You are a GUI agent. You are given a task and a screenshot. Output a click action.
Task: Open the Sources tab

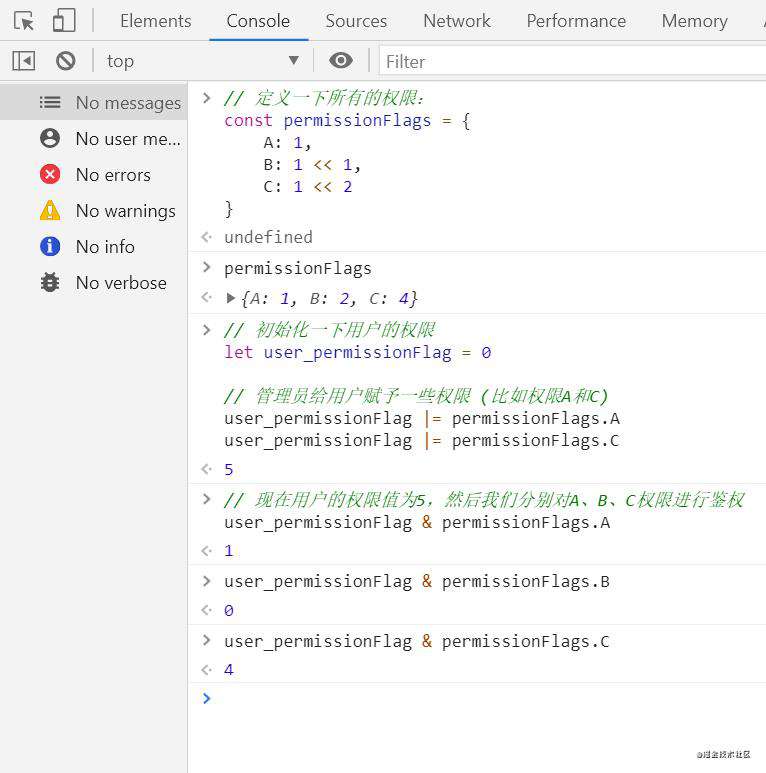(356, 21)
